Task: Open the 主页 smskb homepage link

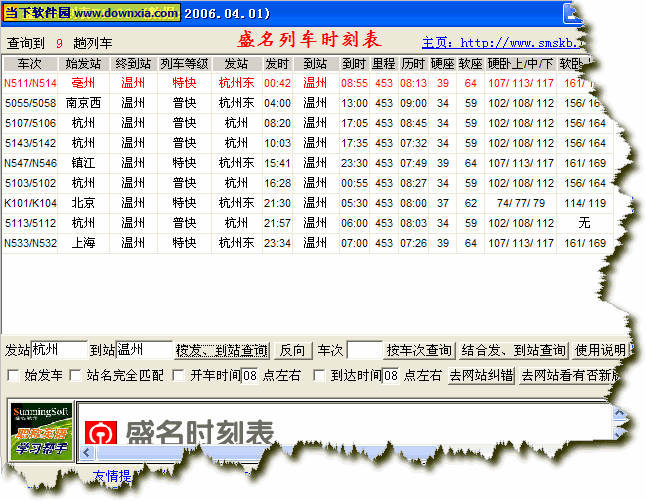Action: (x=503, y=43)
